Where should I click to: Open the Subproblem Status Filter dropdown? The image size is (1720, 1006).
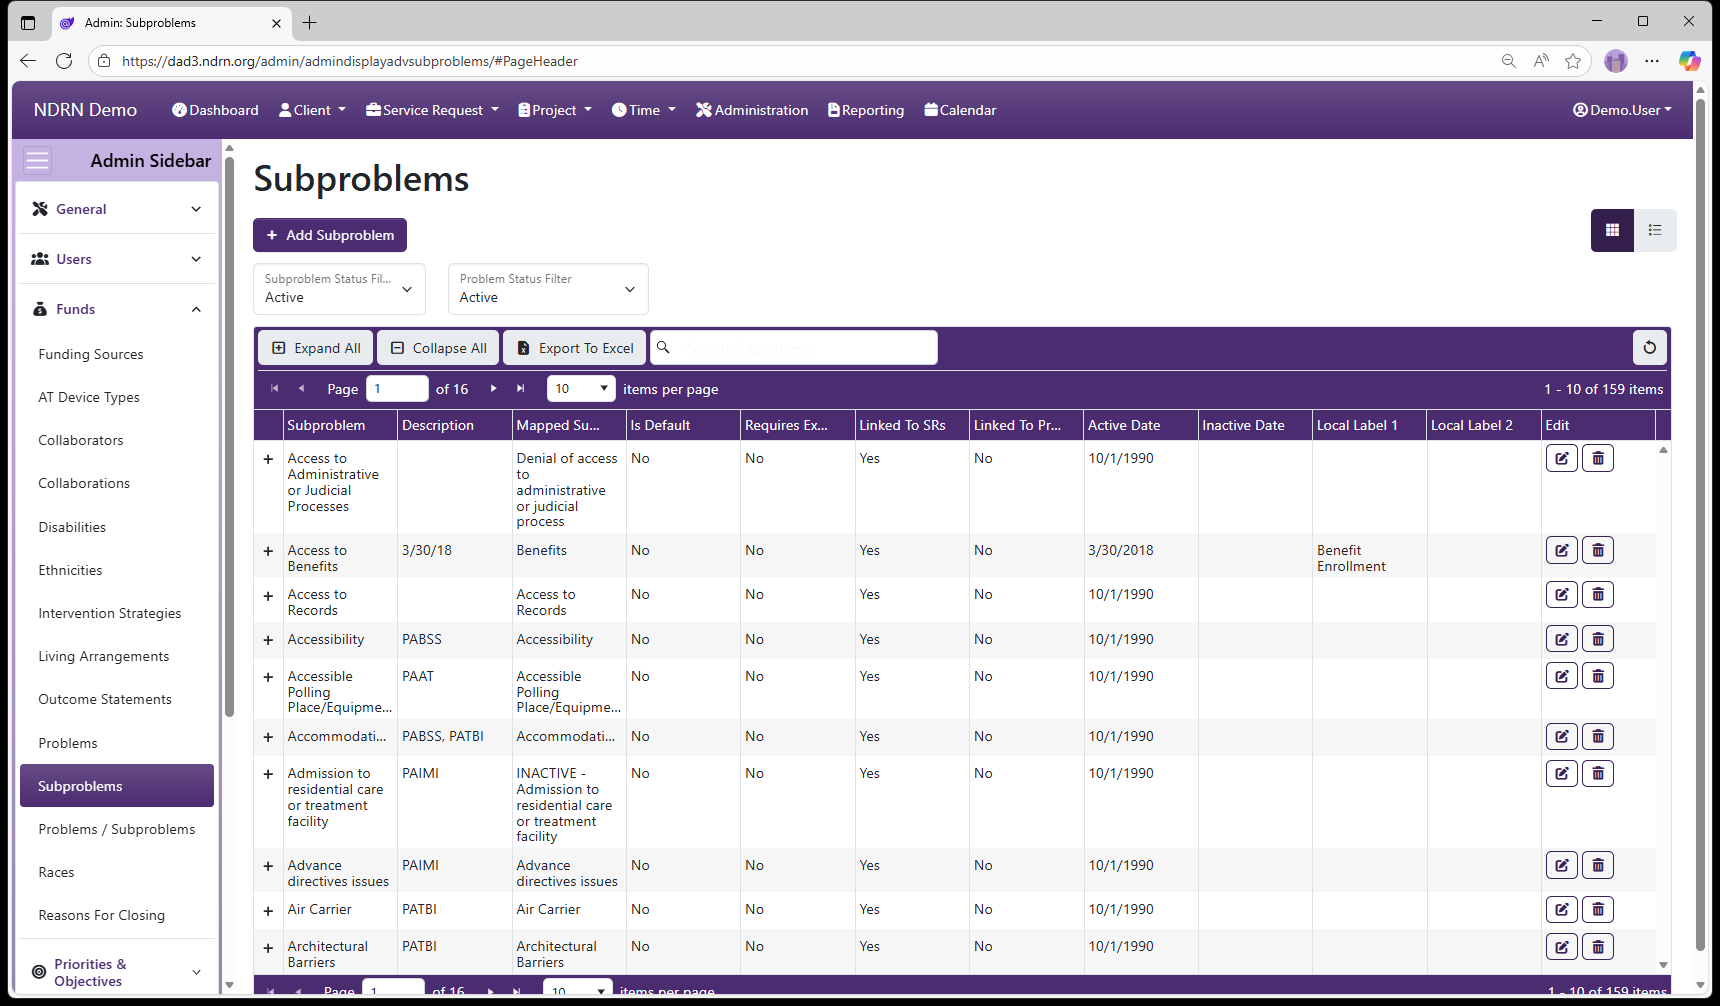click(339, 289)
